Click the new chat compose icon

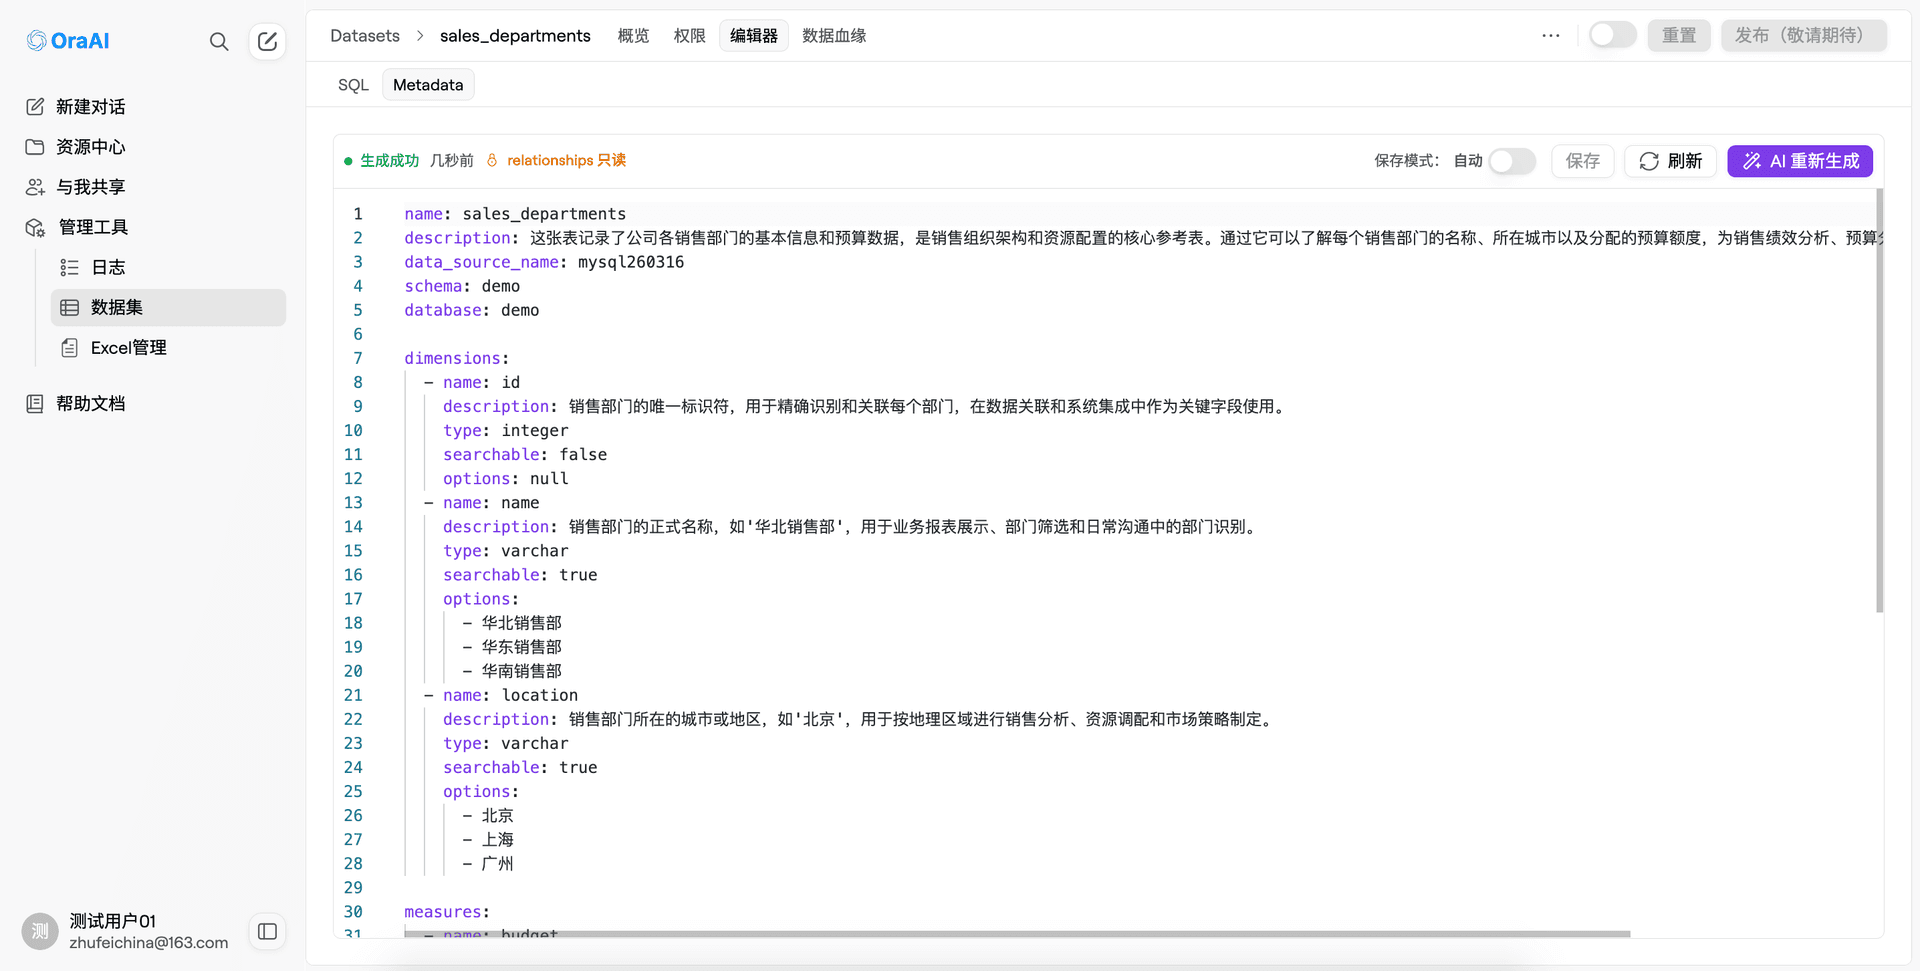coord(267,41)
